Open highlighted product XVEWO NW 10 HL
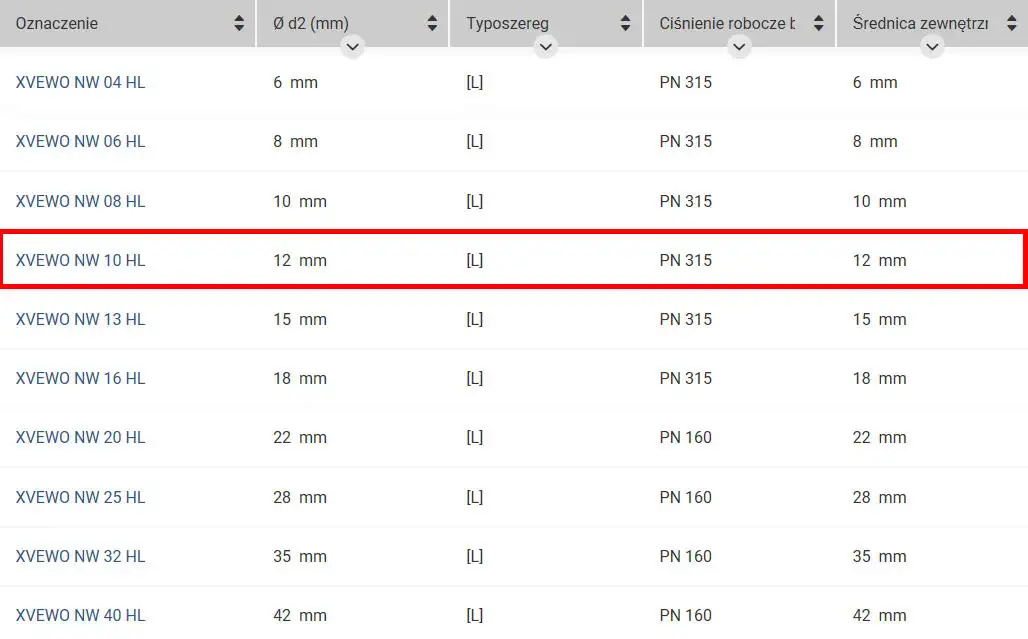Viewport: 1028px width, 639px height. (80, 260)
